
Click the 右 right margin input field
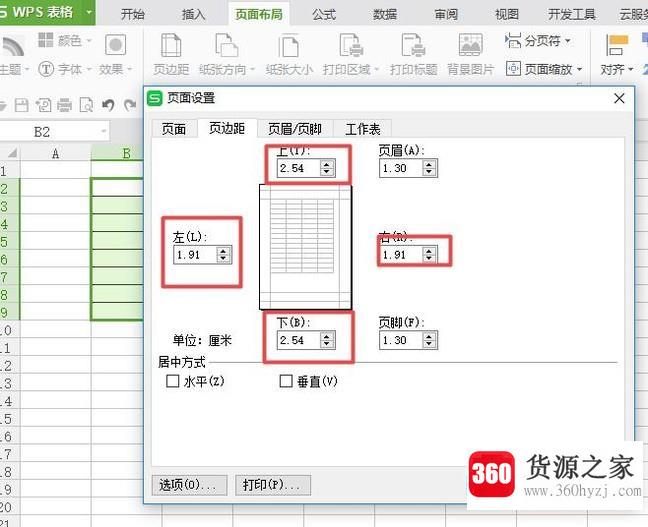click(x=401, y=255)
